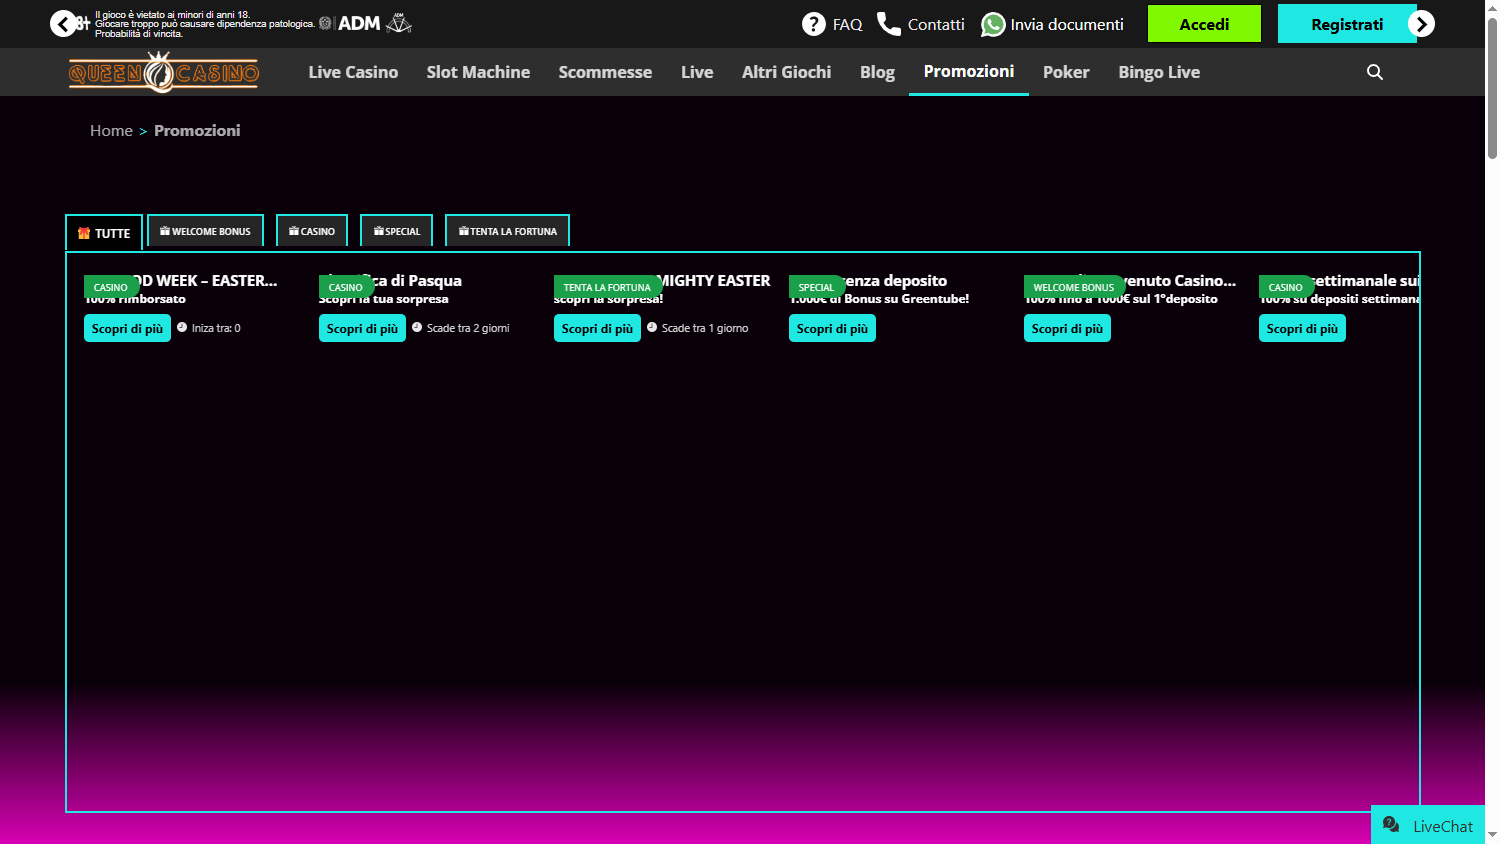Open the FAQ link

[847, 24]
